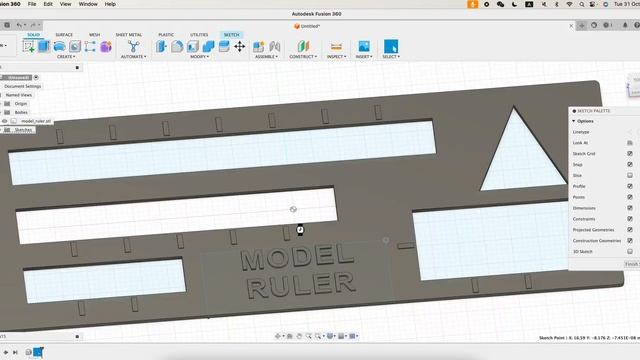The width and height of the screenshot is (640, 360).
Task: Toggle the Profile checkbox
Action: (x=630, y=186)
